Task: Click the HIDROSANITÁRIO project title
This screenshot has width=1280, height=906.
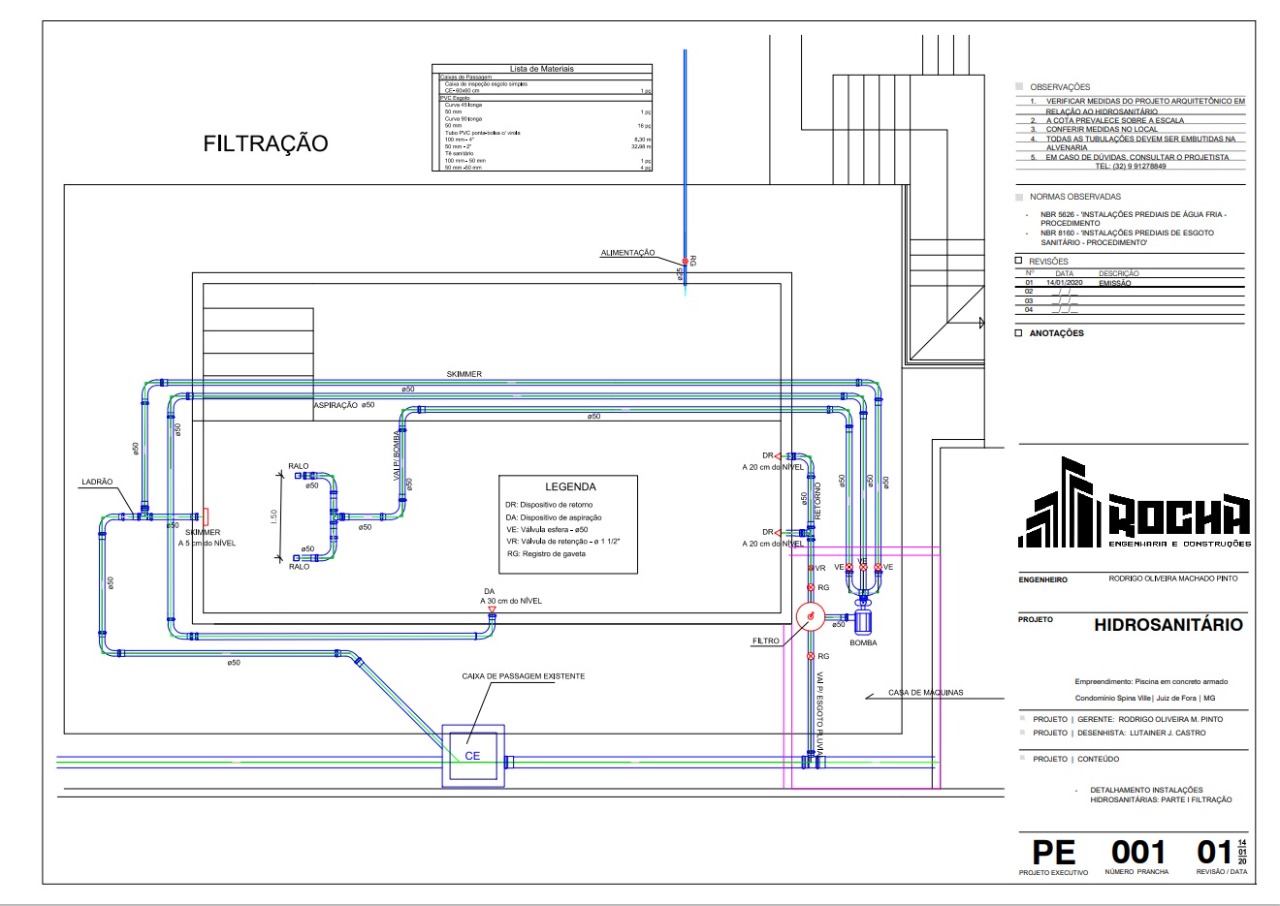Action: [1168, 625]
